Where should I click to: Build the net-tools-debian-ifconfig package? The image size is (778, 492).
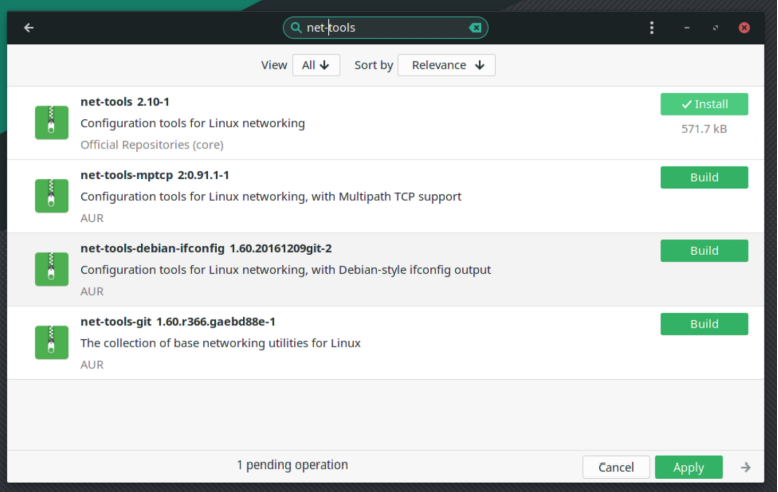[704, 251]
